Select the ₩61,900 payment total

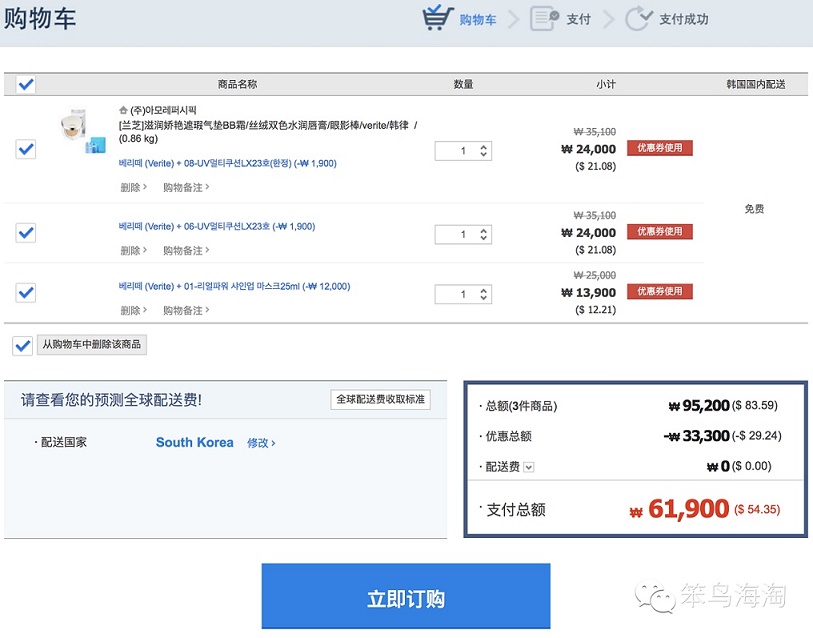(679, 509)
